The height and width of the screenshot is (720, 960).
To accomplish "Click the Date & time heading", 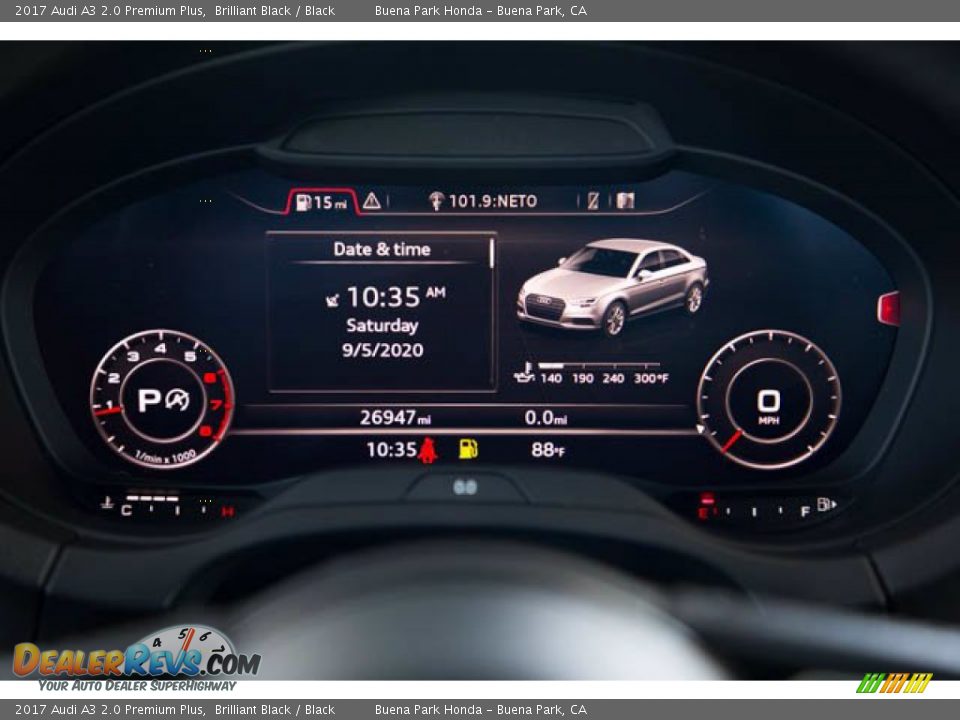I will pyautogui.click(x=382, y=249).
